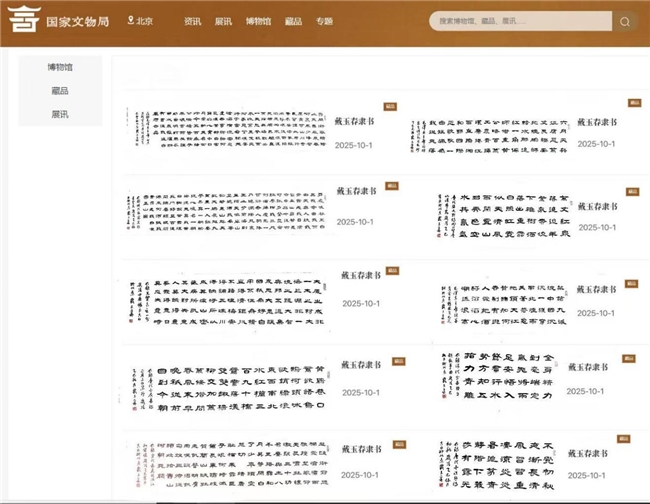Viewport: 650px width, 504px height.
Task: Click the 国家文物局 logo icon
Action: coord(18,21)
